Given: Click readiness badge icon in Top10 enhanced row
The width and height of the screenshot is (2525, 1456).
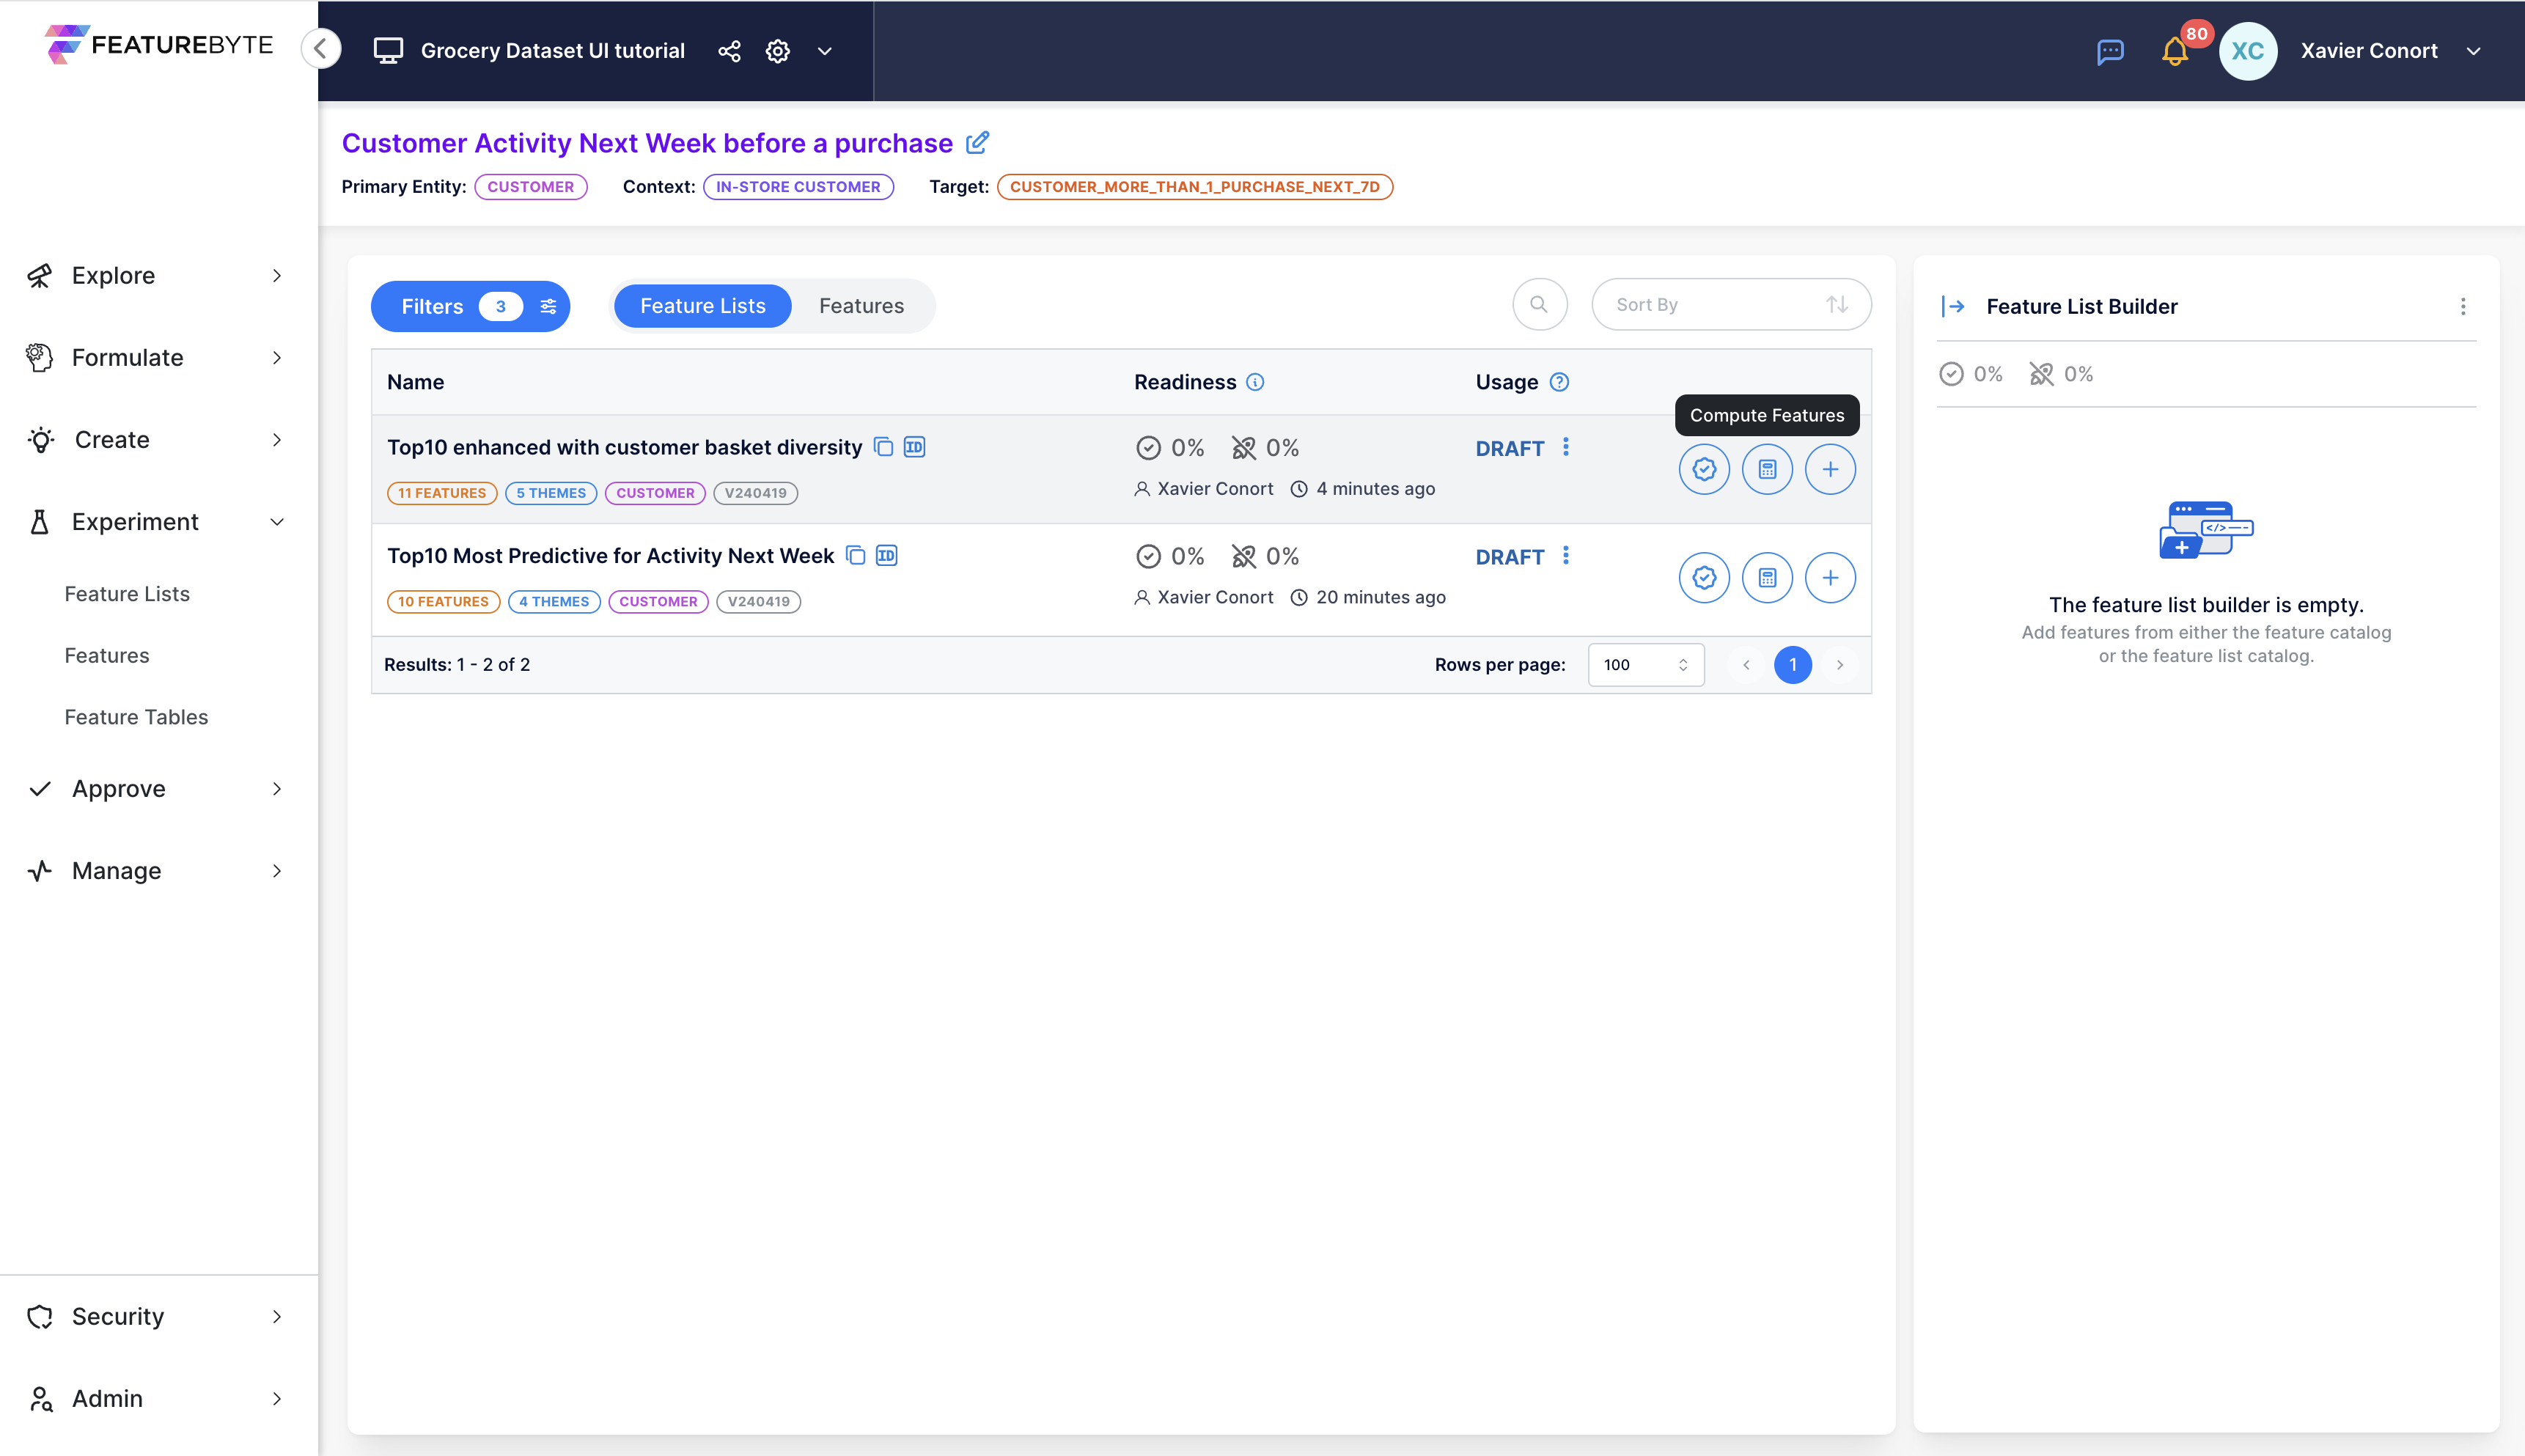Looking at the screenshot, I should pos(1704,469).
